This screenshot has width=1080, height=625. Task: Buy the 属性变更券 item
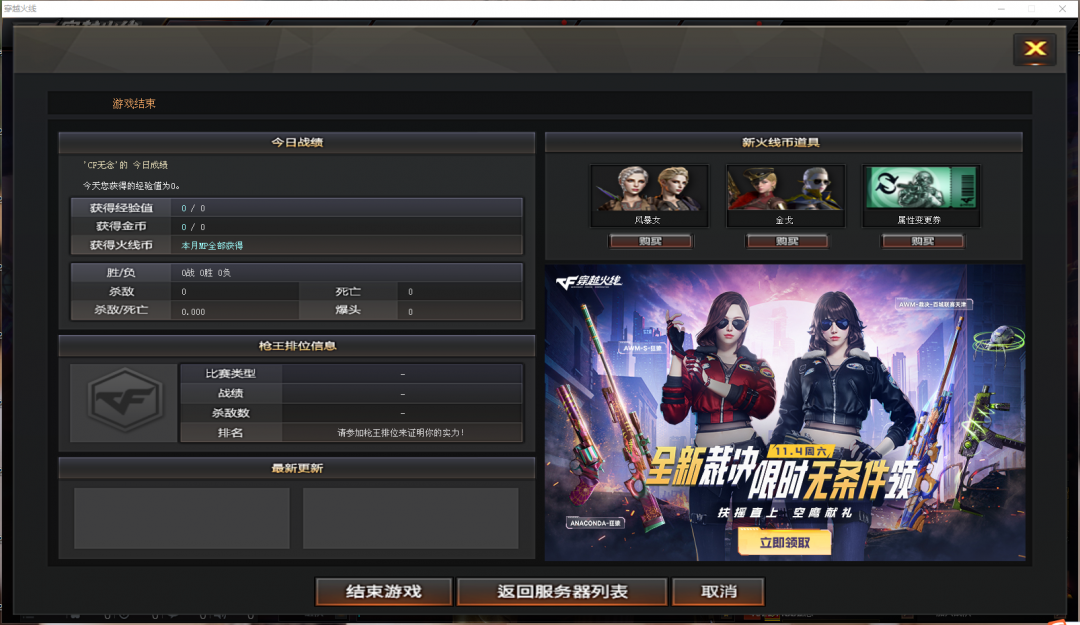[x=922, y=241]
